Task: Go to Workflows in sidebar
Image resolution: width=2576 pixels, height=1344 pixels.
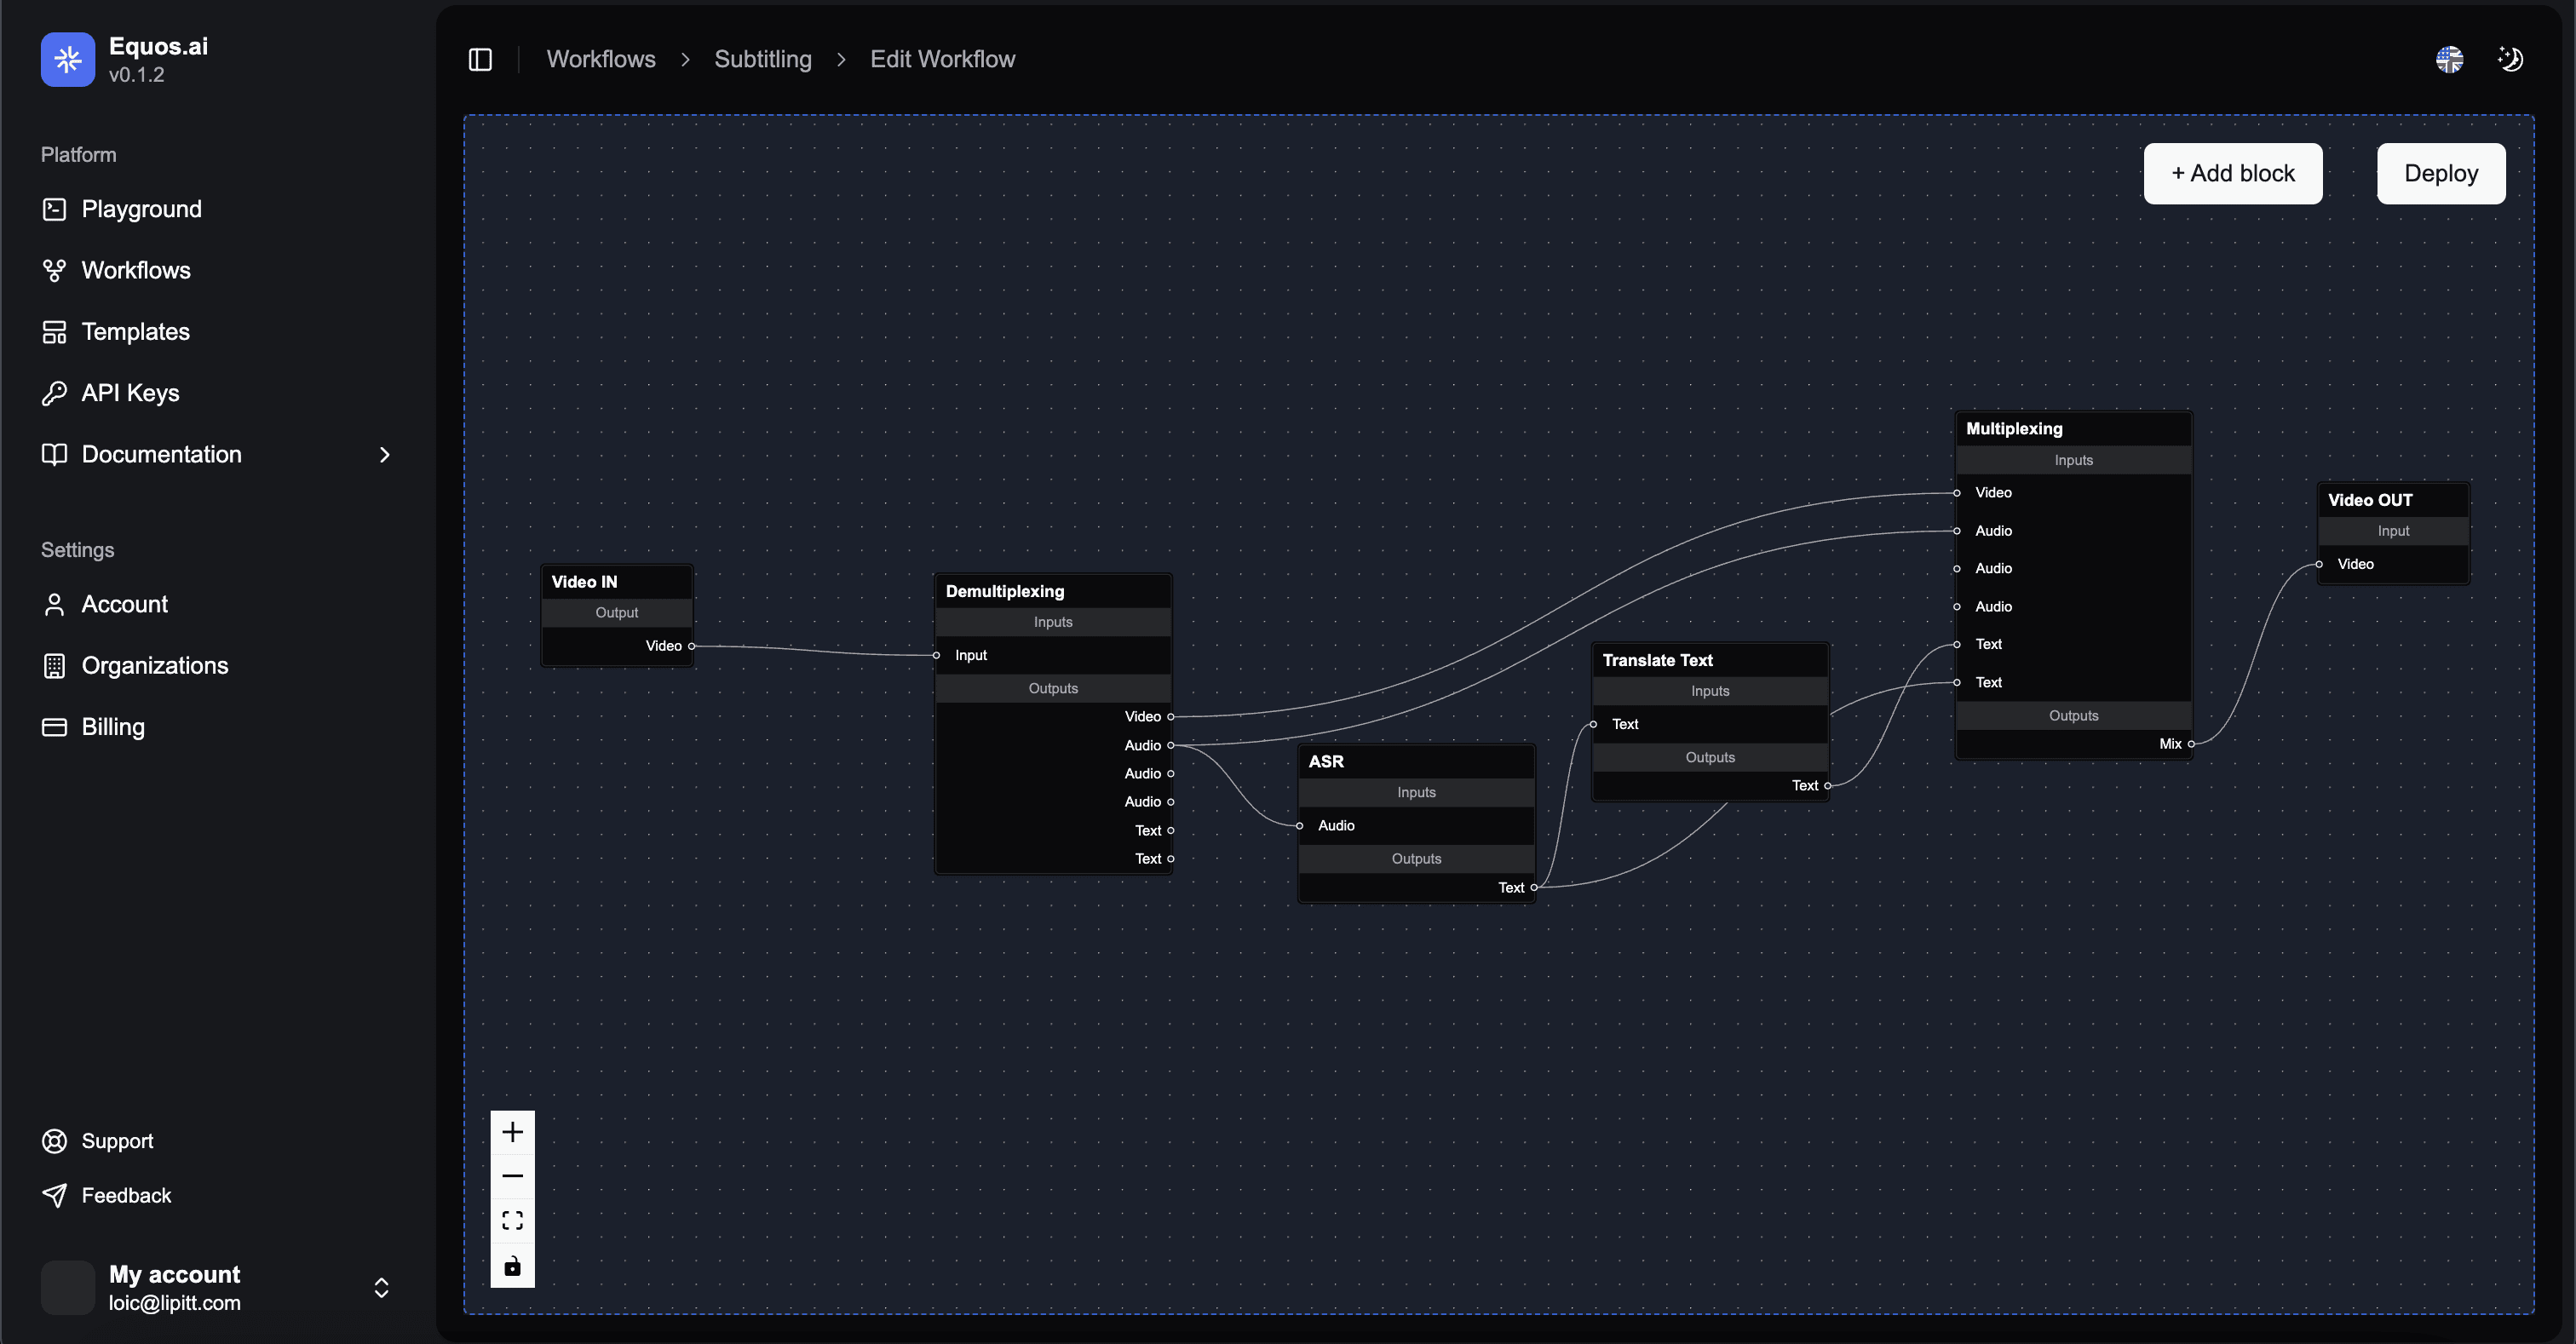Action: coord(136,270)
